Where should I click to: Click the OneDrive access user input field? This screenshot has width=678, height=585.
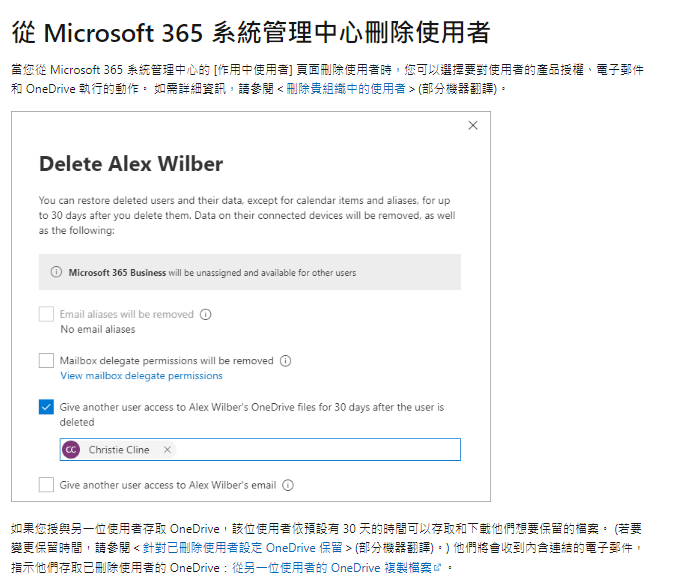[x=260, y=450]
